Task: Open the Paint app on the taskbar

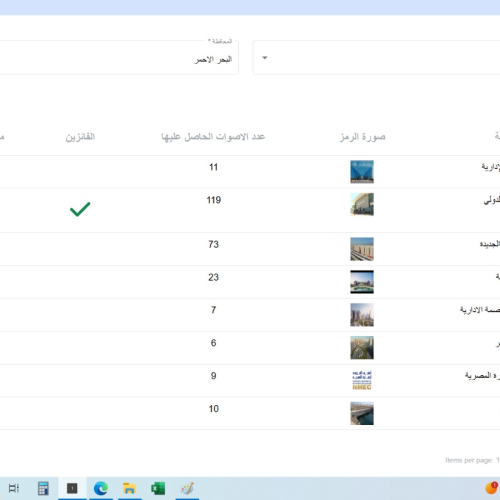Action: click(x=187, y=489)
